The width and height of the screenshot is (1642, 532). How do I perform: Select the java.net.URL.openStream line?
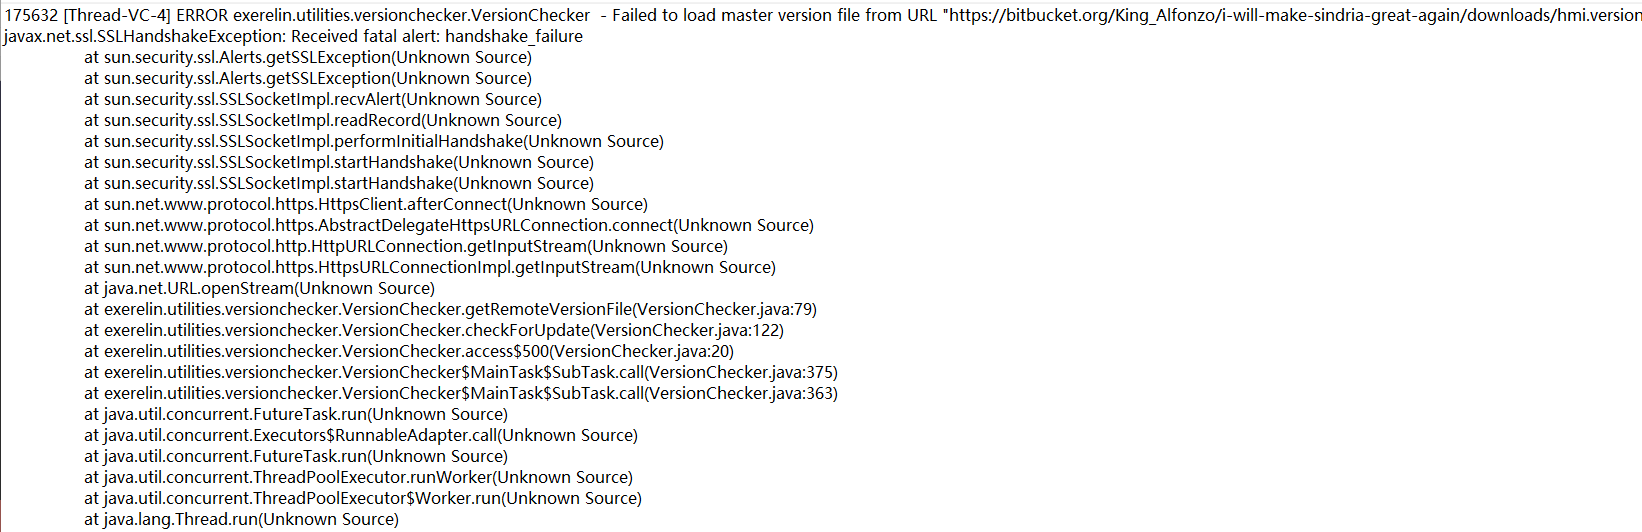[260, 288]
